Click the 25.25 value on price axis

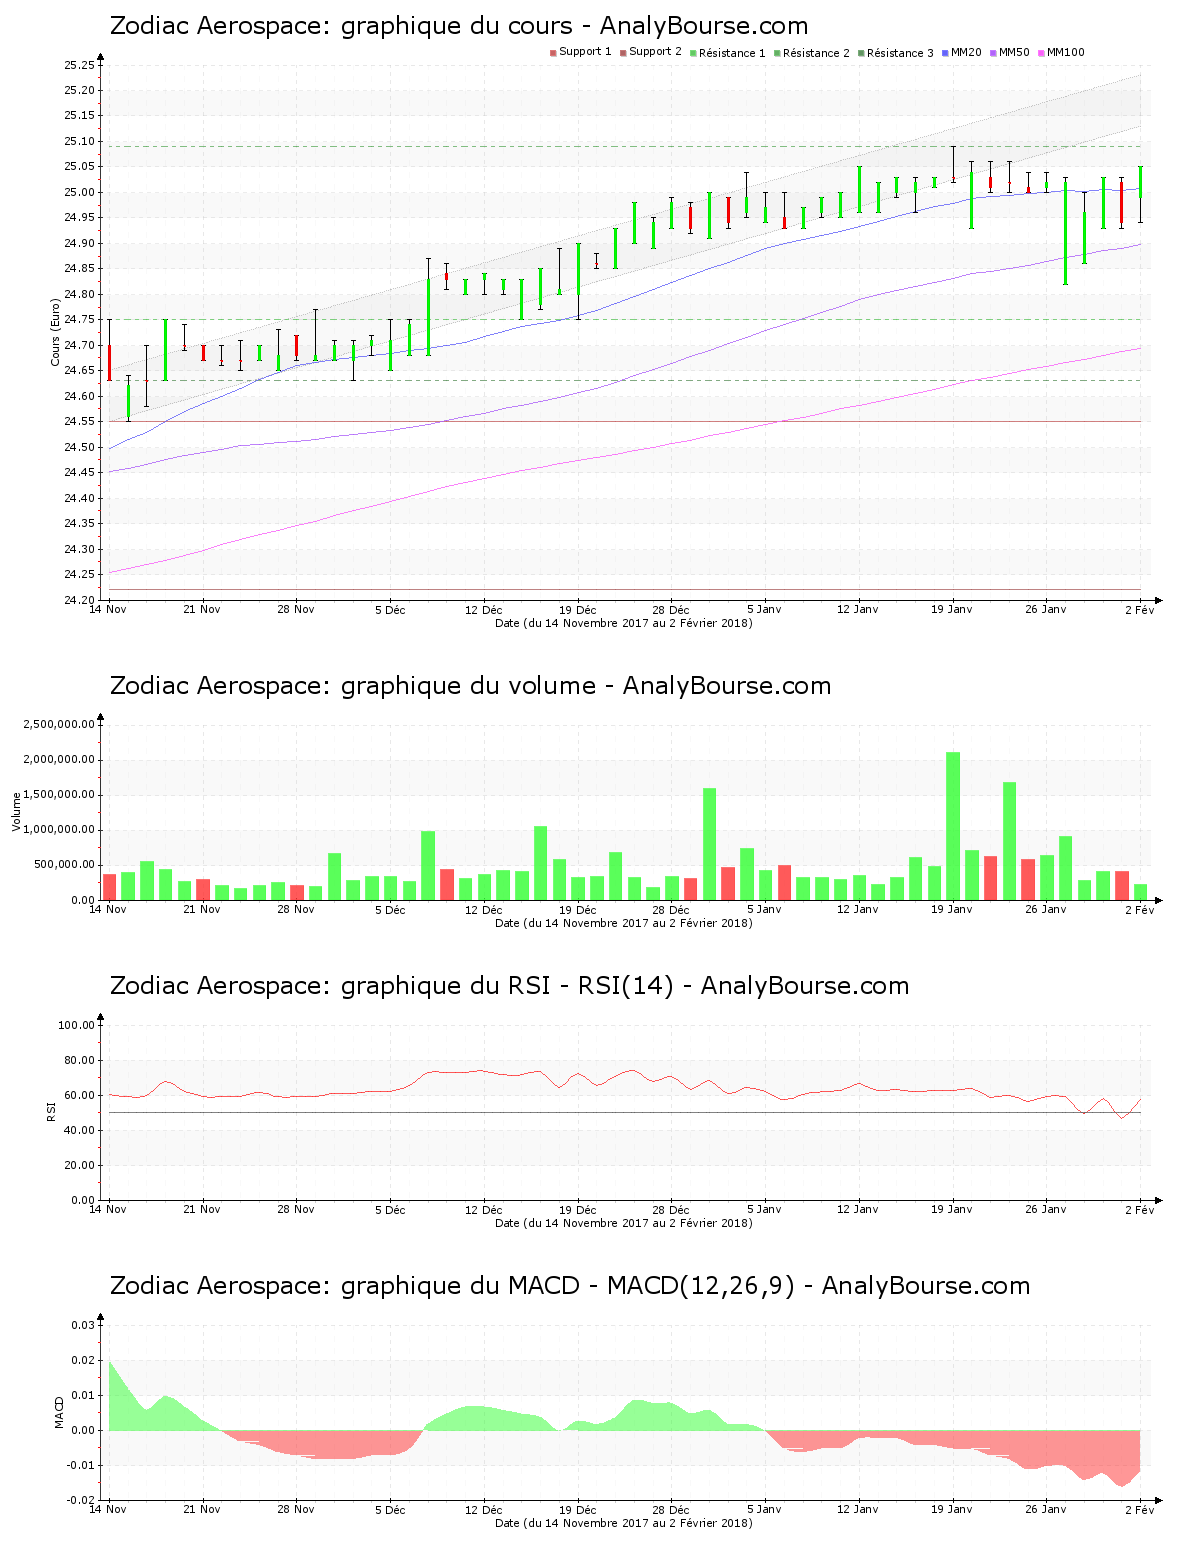(x=78, y=65)
